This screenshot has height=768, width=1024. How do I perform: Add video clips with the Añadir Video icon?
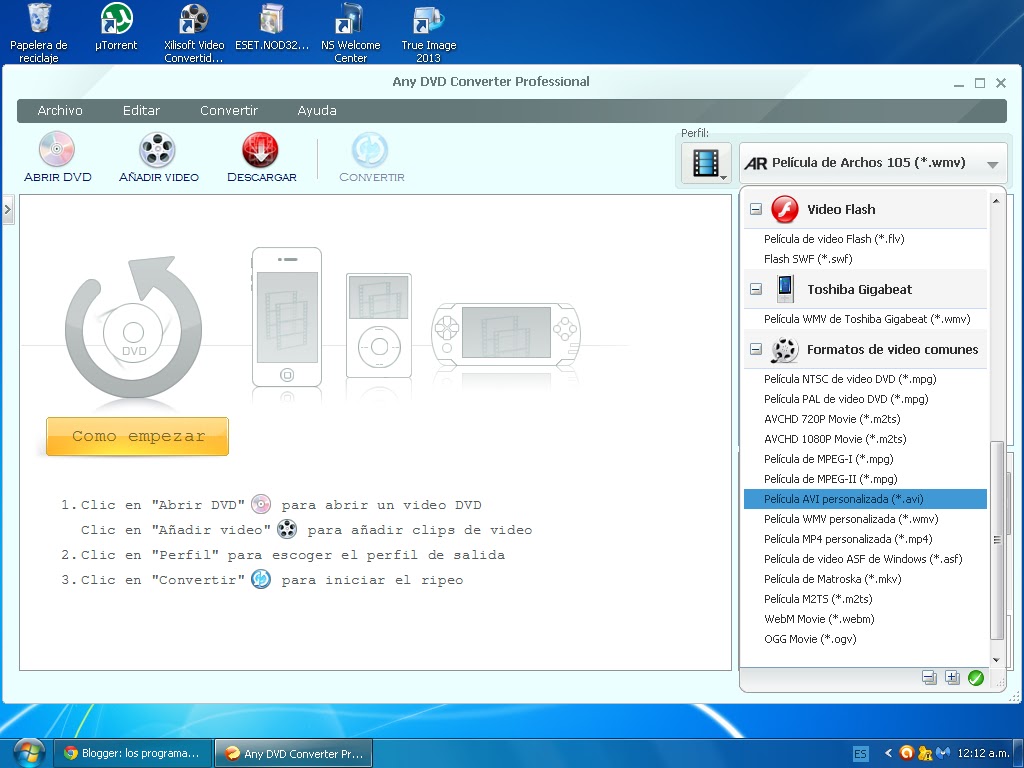pyautogui.click(x=158, y=156)
